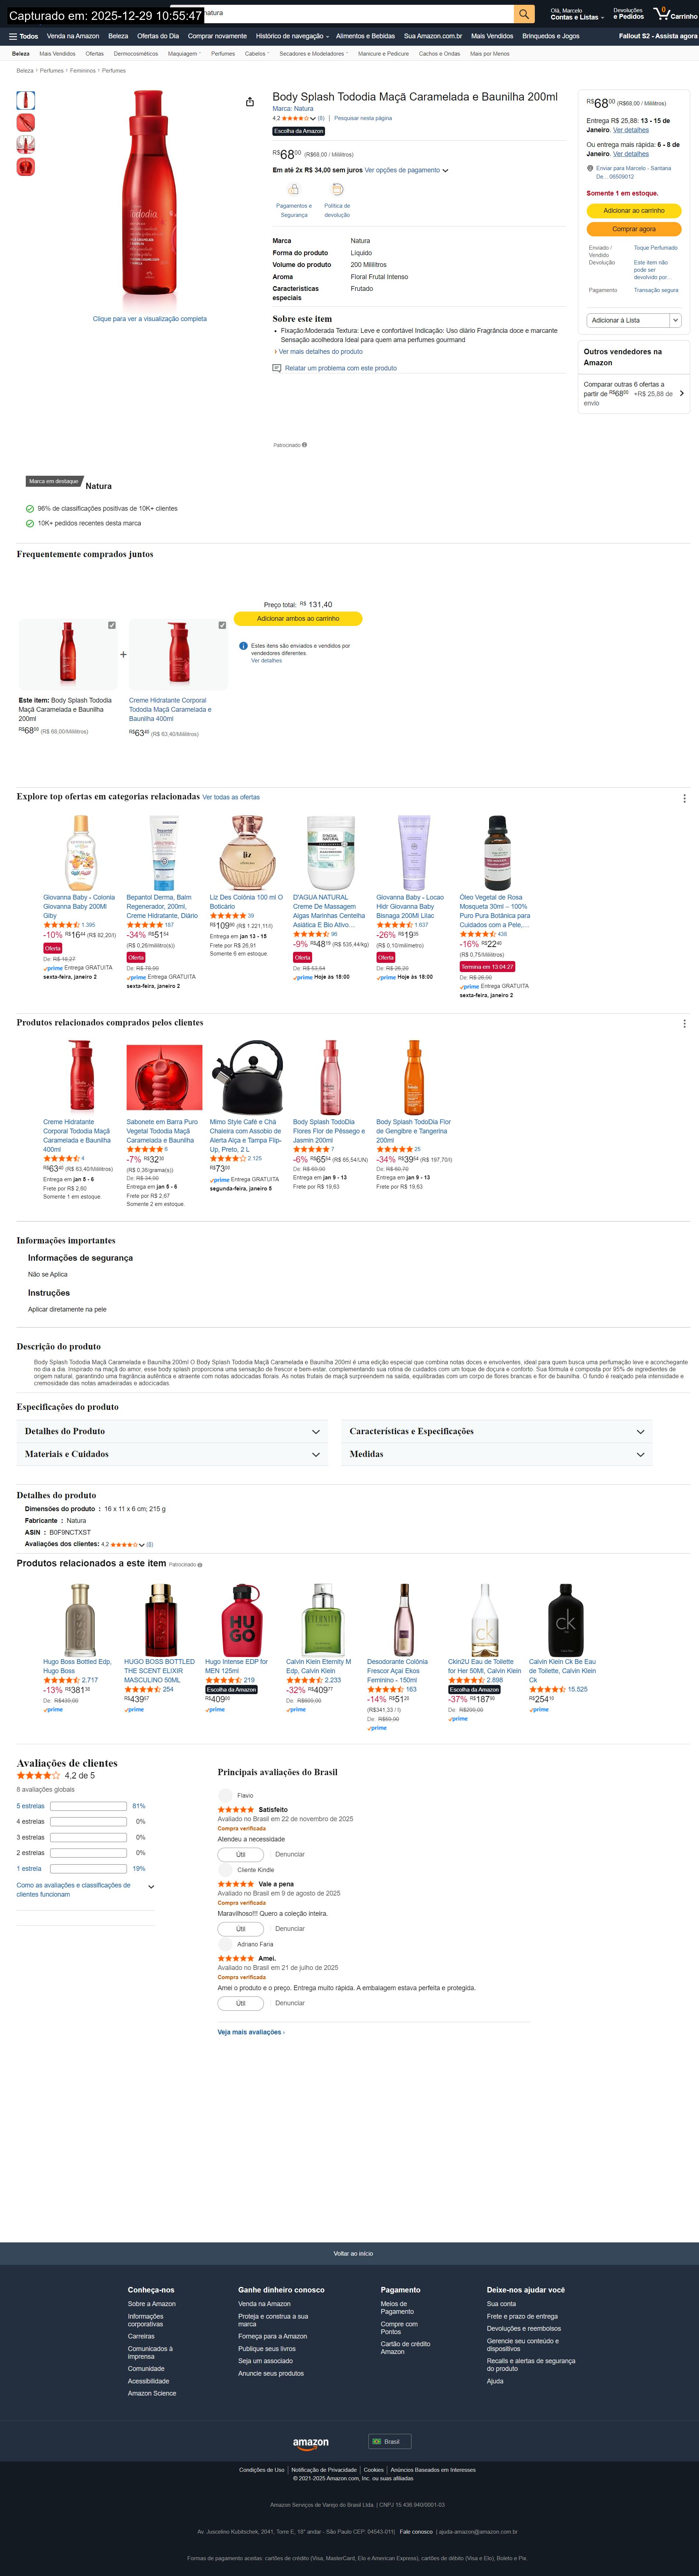This screenshot has height=2576, width=699.
Task: Toggle checkbox on Body Splash bundle item
Action: pyautogui.click(x=112, y=625)
